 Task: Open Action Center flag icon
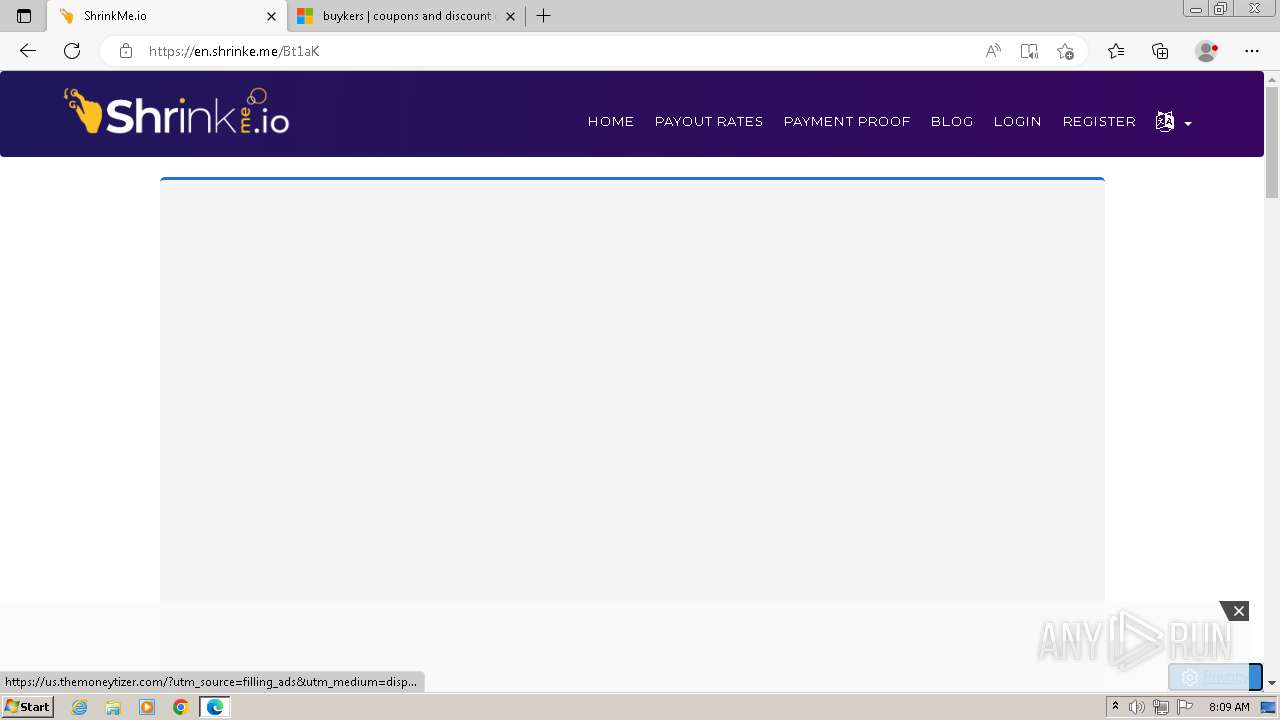(x=1185, y=707)
